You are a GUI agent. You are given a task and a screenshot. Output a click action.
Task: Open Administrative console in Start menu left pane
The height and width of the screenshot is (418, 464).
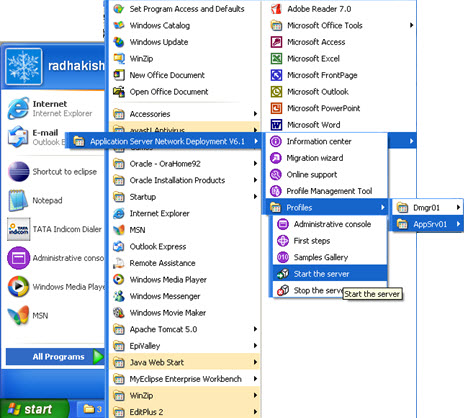pyautogui.click(x=55, y=258)
